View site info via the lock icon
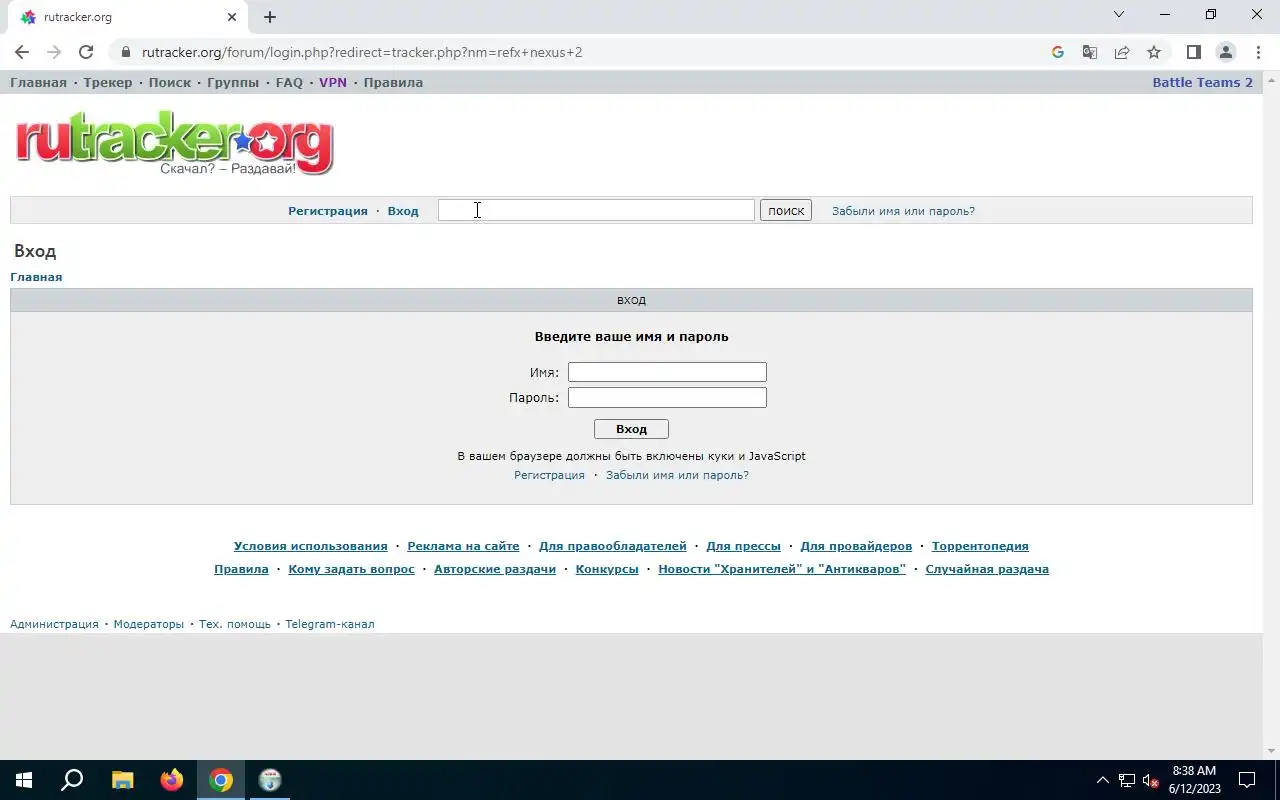This screenshot has width=1280, height=800. pos(124,52)
